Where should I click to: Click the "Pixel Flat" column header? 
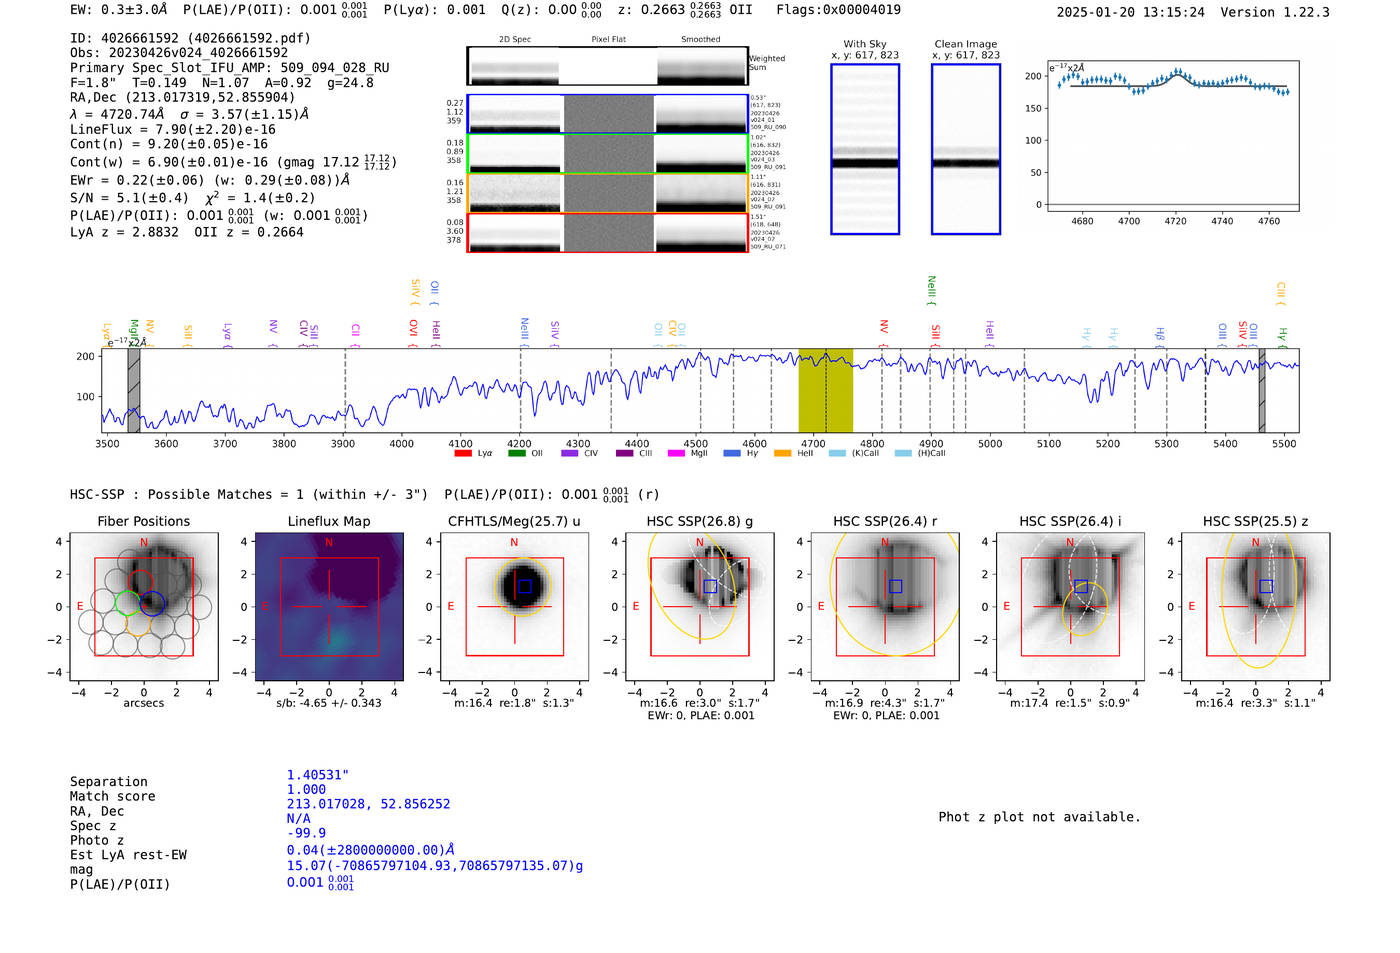coord(609,40)
